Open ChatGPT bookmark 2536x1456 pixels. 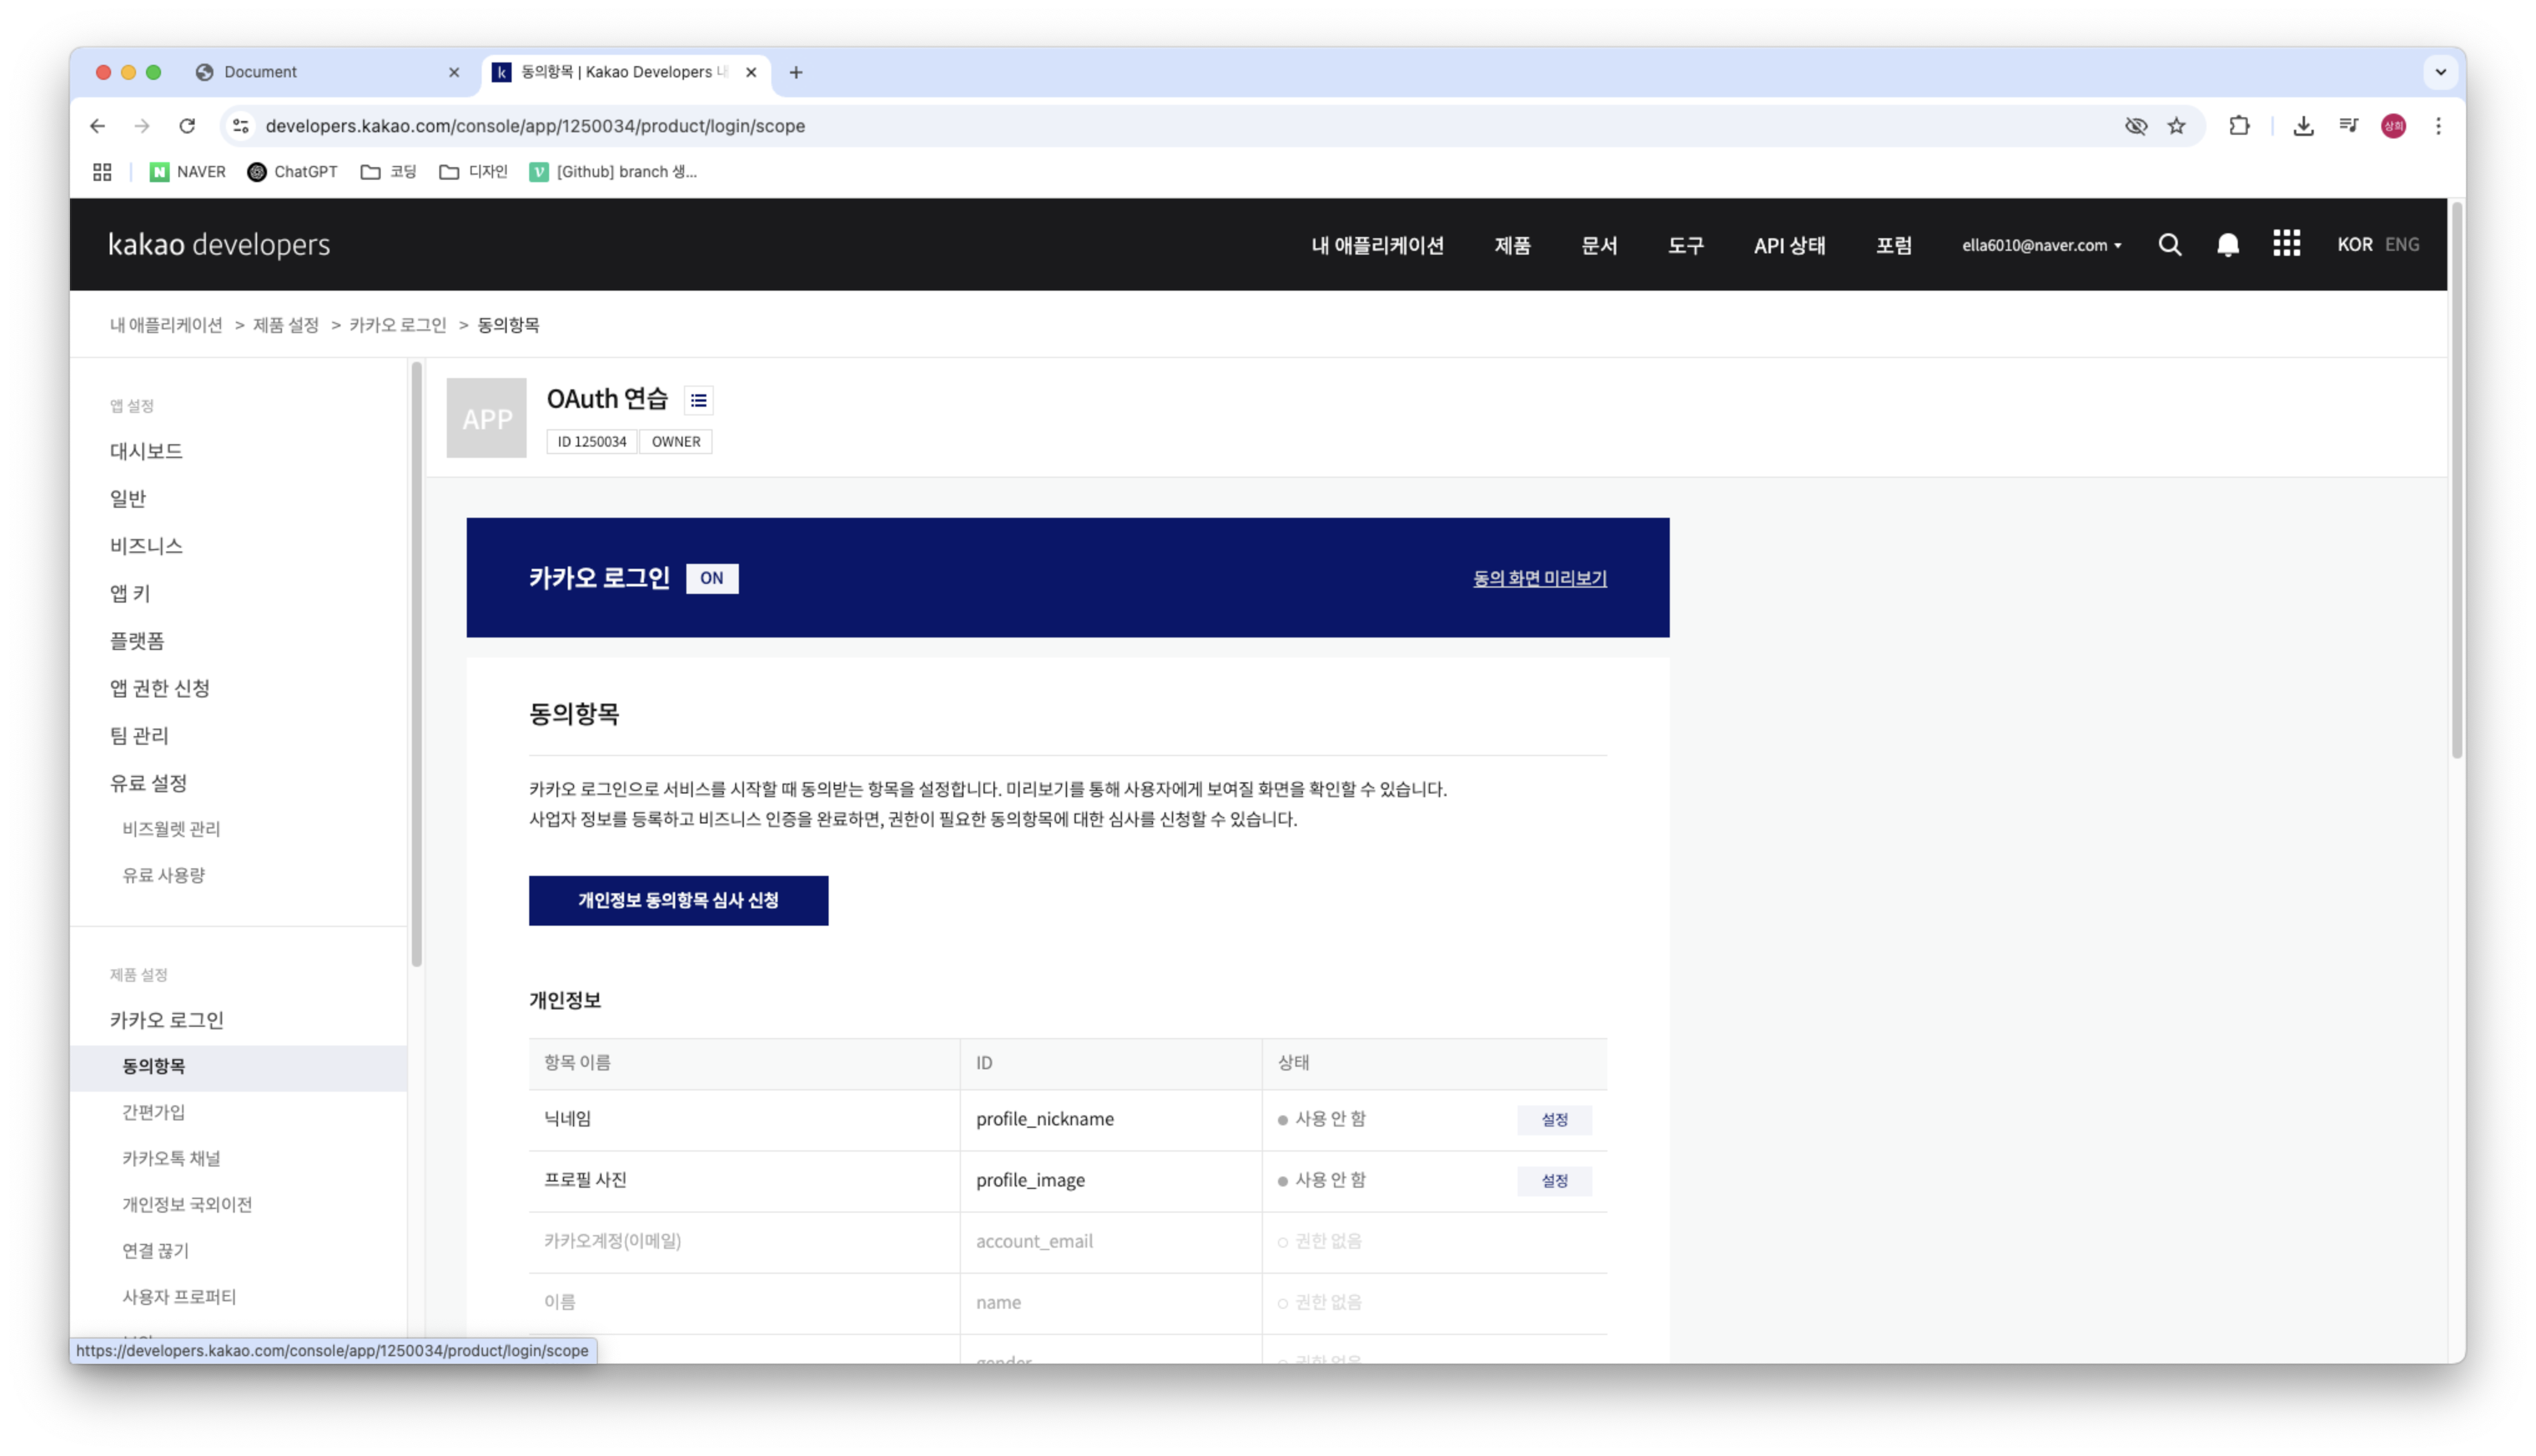pos(292,172)
